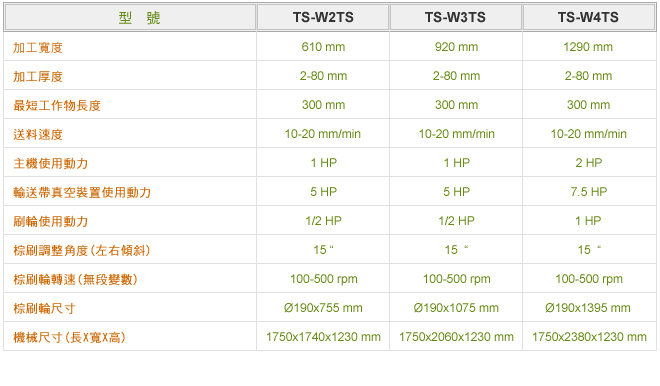Click the 機械尺寸(長X寬X高) label
660x386 pixels.
point(69,338)
